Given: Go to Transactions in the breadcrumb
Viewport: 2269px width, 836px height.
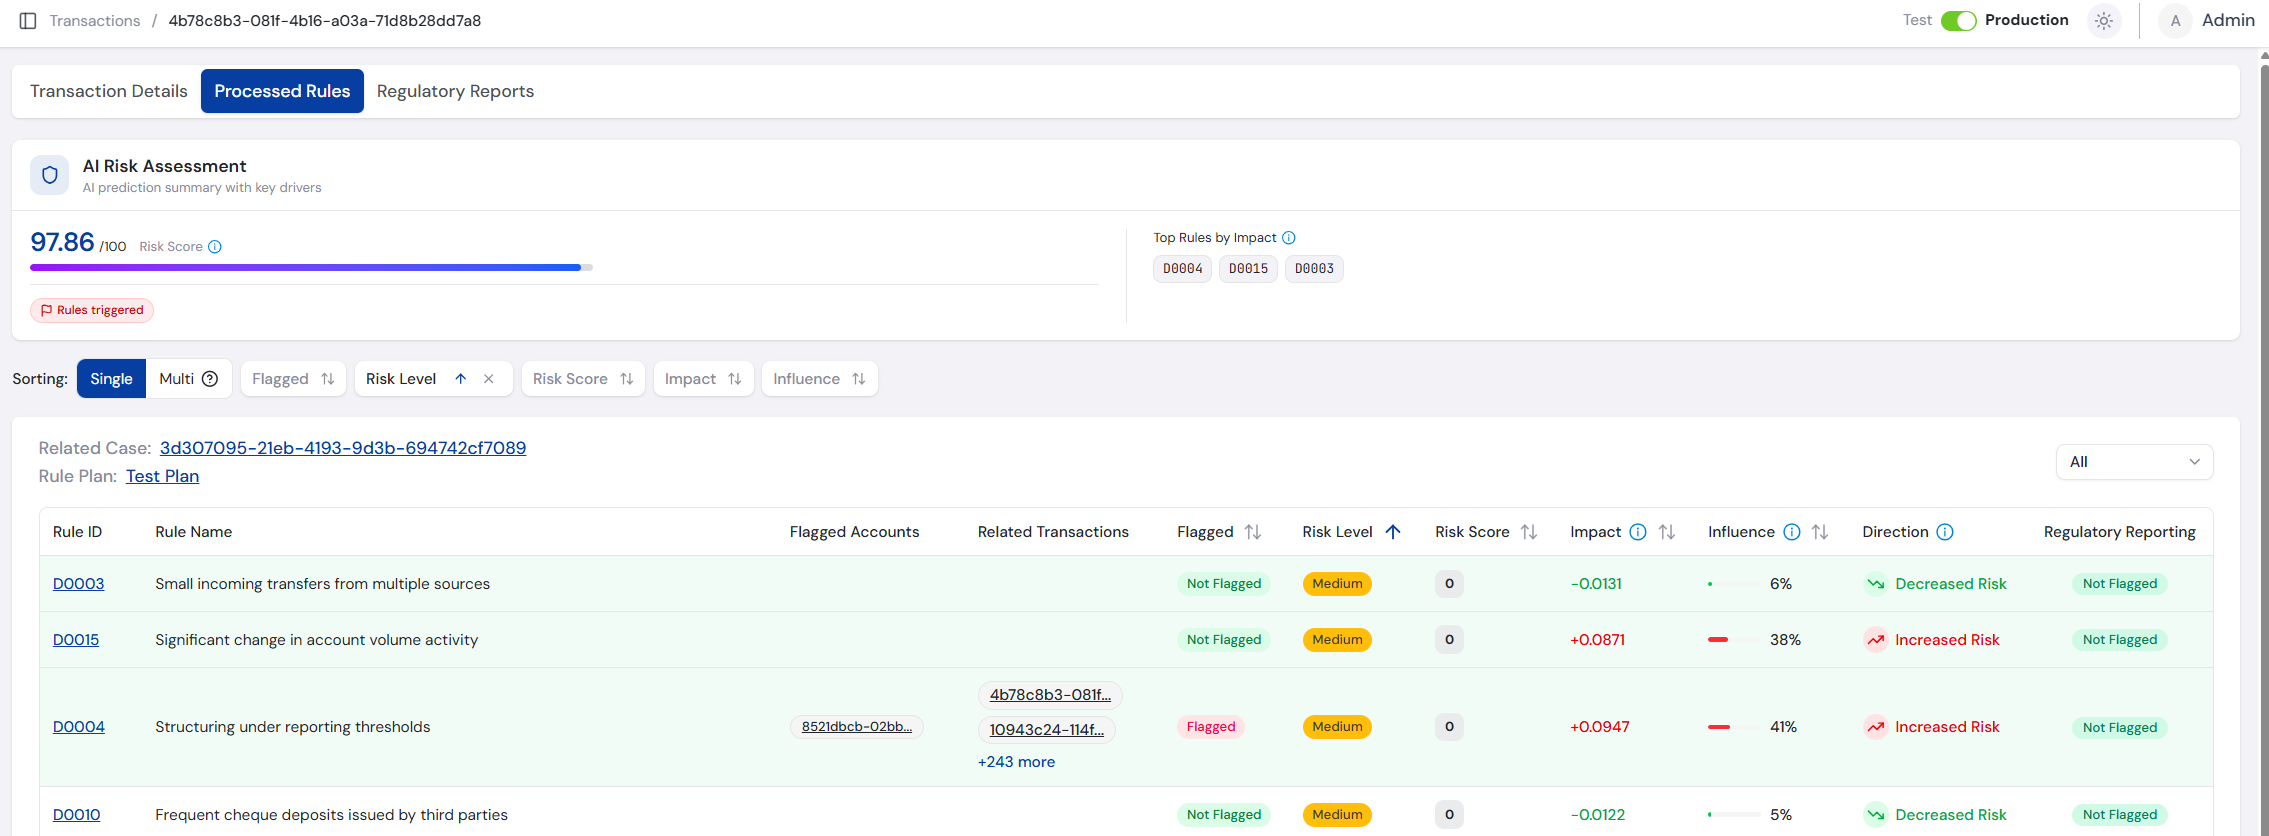Looking at the screenshot, I should coord(95,21).
